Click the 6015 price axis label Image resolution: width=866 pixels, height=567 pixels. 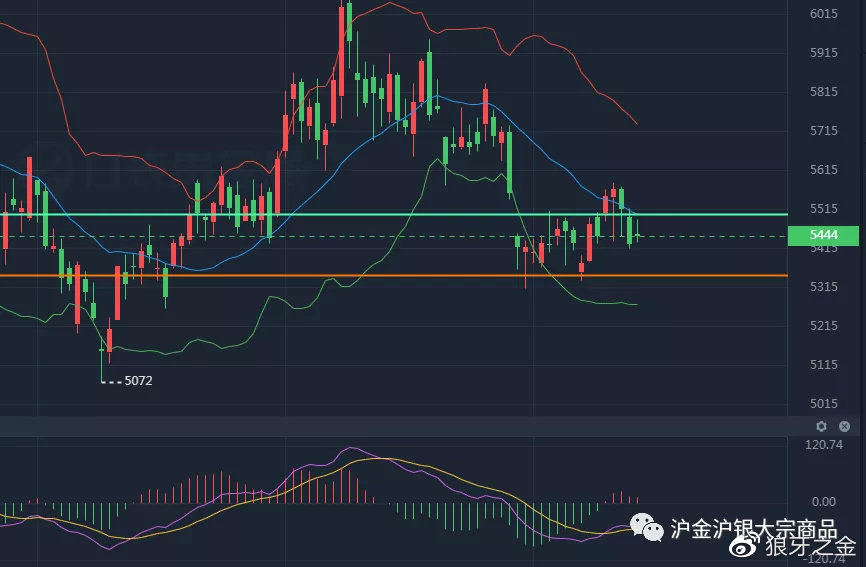point(823,14)
